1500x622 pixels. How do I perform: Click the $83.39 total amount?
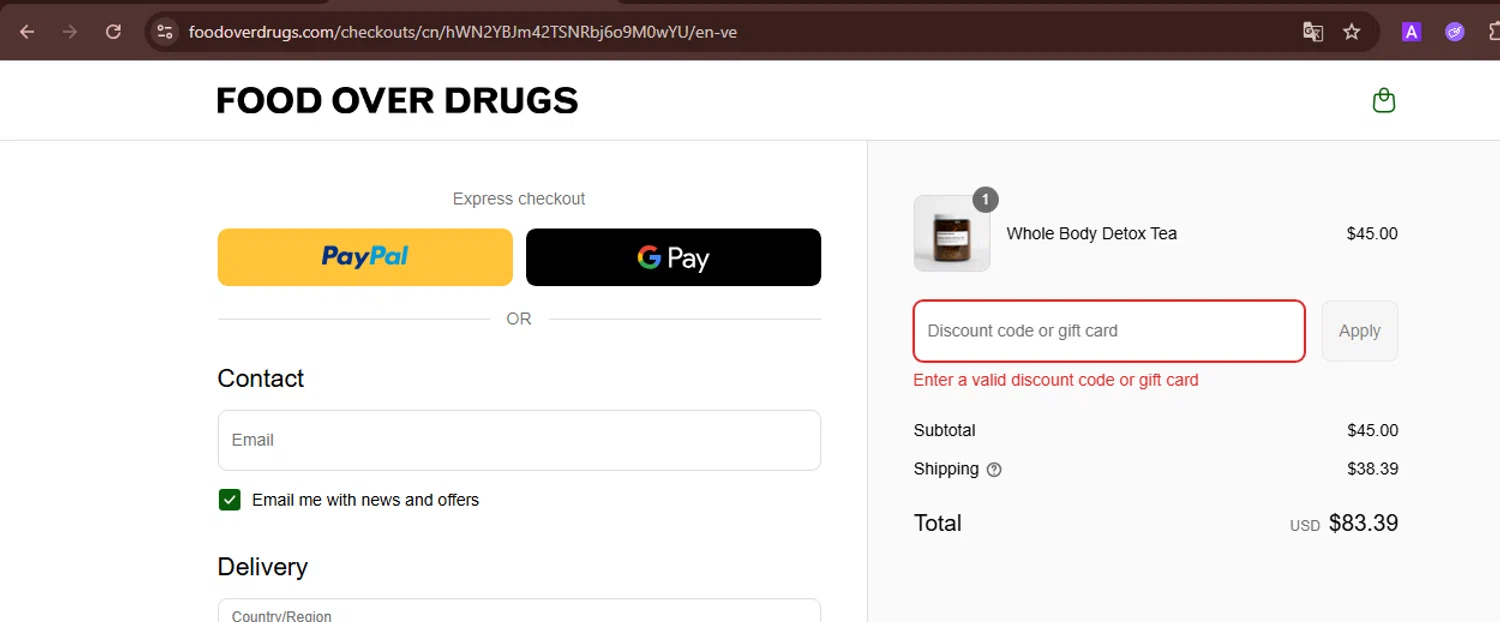click(x=1363, y=523)
